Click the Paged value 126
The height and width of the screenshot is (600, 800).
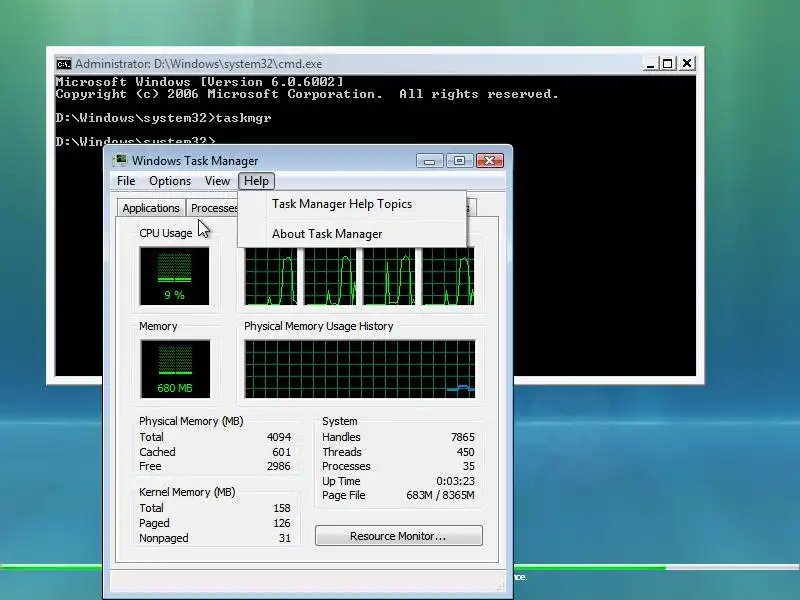282,523
